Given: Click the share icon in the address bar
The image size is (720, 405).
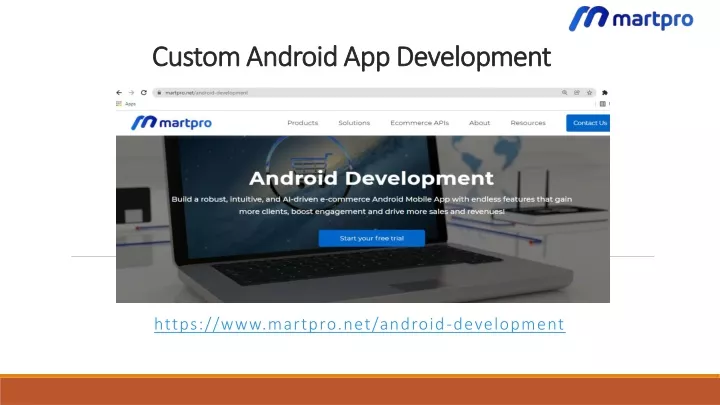Looking at the screenshot, I should click(x=577, y=93).
